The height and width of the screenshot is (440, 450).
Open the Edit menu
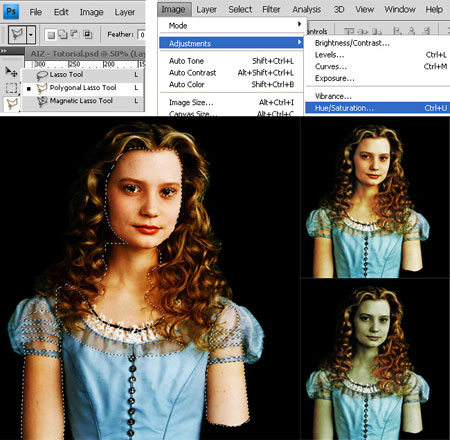coord(61,12)
